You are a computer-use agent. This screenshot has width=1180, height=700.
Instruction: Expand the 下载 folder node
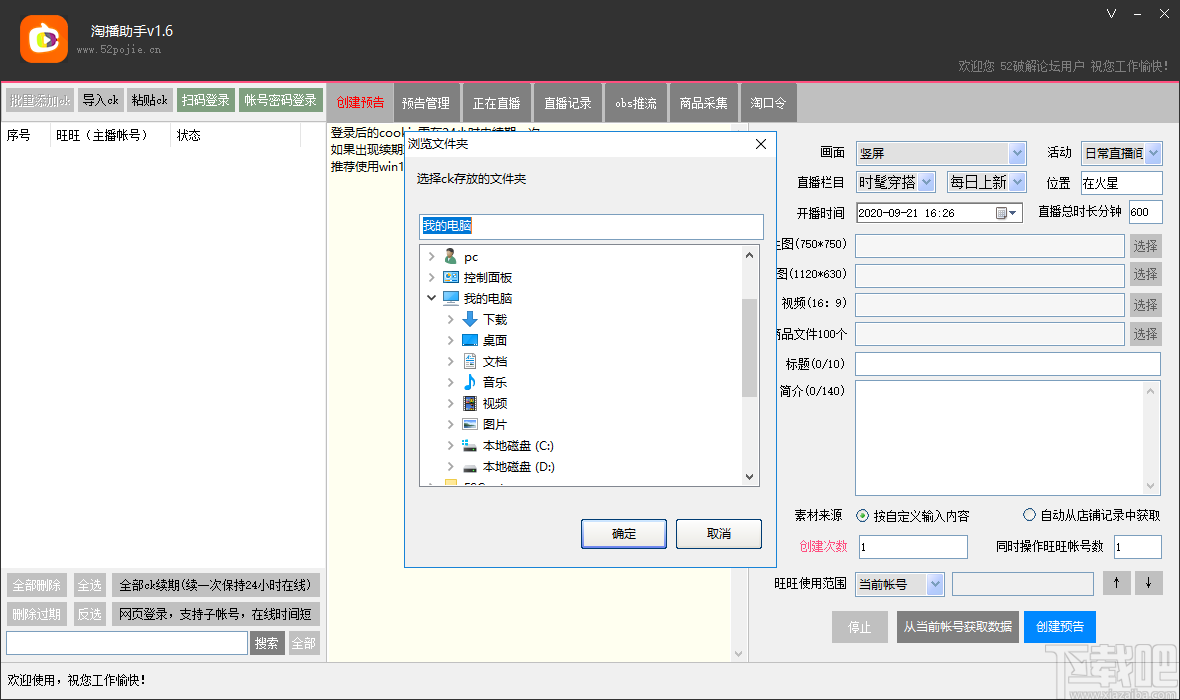pos(450,319)
